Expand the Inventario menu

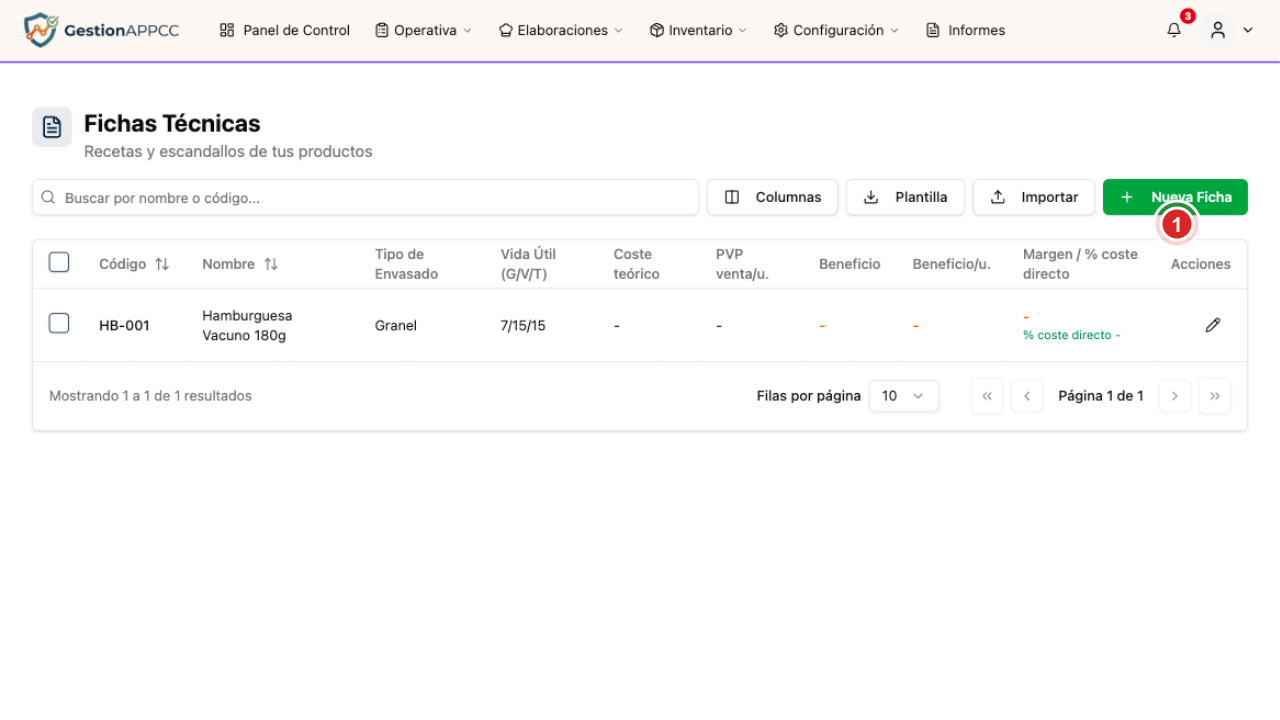[698, 30]
